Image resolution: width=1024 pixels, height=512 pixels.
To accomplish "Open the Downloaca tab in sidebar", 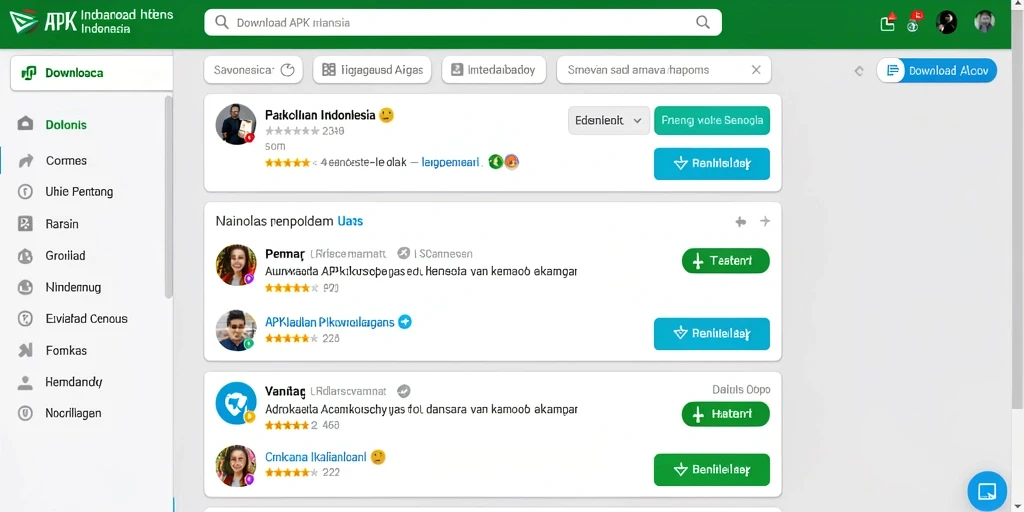I will tap(91, 73).
